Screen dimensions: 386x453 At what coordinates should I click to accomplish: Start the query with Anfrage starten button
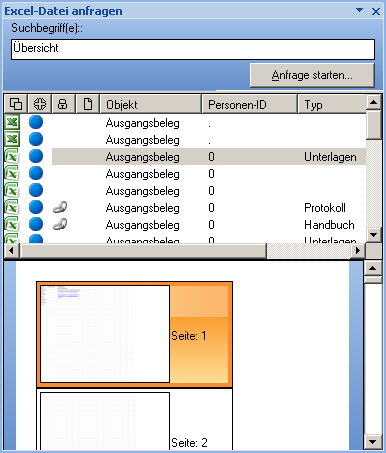coord(312,75)
